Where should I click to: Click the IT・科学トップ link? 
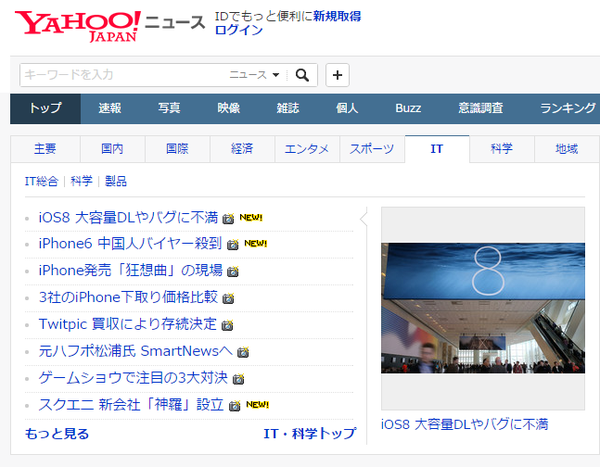[x=310, y=434]
